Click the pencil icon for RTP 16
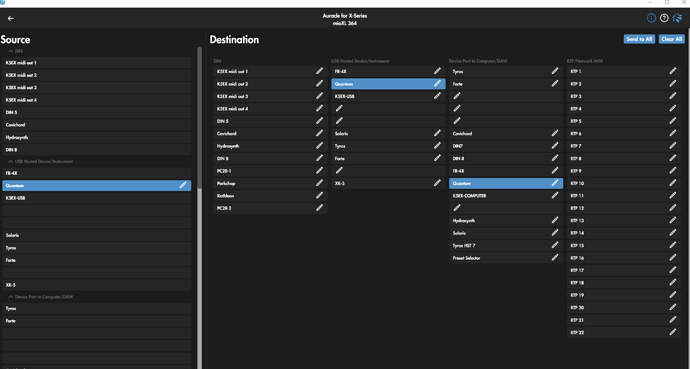The width and height of the screenshot is (690, 369). pos(673,258)
